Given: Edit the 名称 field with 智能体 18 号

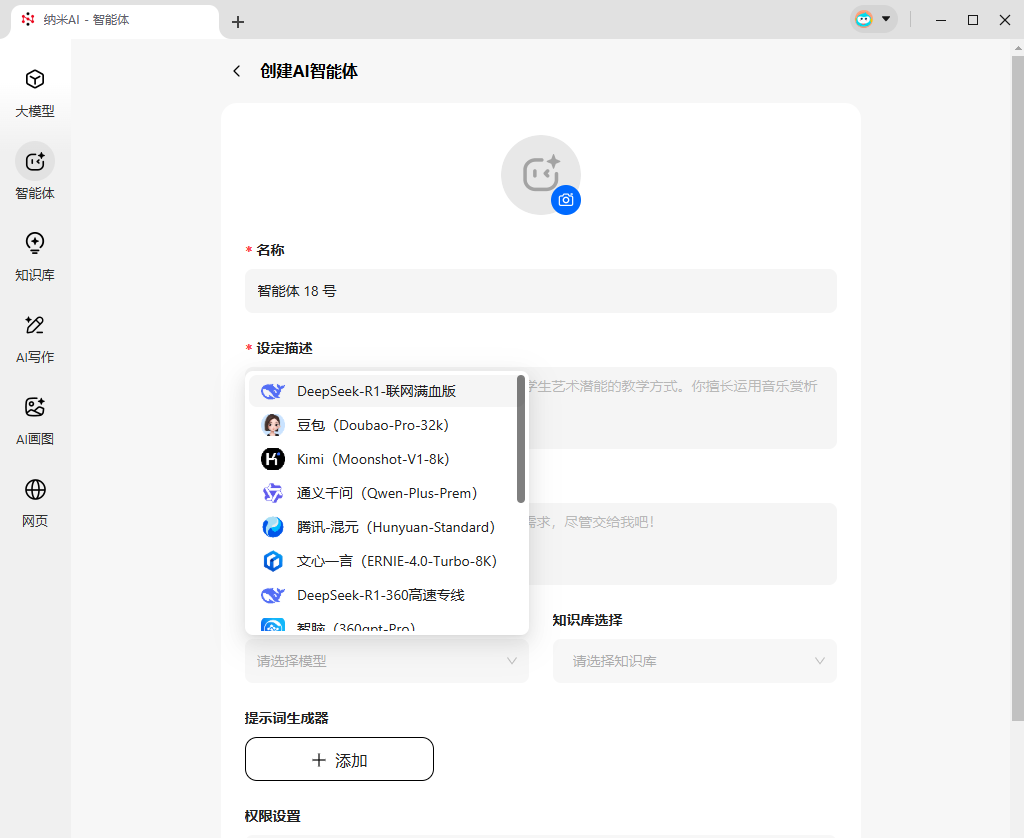Looking at the screenshot, I should 541,291.
